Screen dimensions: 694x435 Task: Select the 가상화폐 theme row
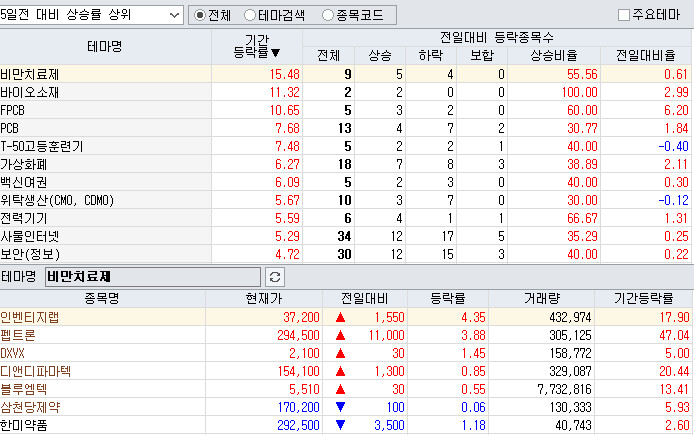[345, 164]
